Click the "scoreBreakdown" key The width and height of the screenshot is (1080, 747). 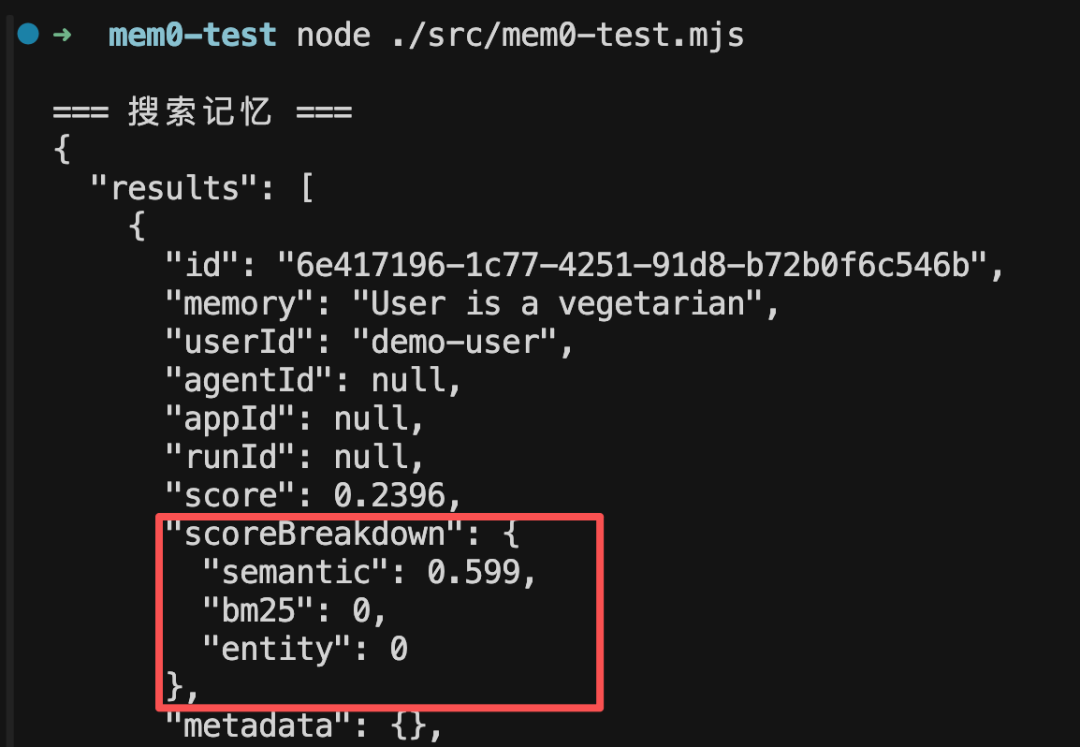point(313,534)
